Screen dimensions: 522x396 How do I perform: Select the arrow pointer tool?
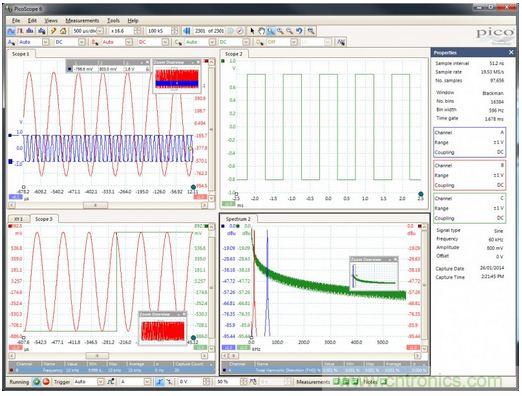coord(252,31)
